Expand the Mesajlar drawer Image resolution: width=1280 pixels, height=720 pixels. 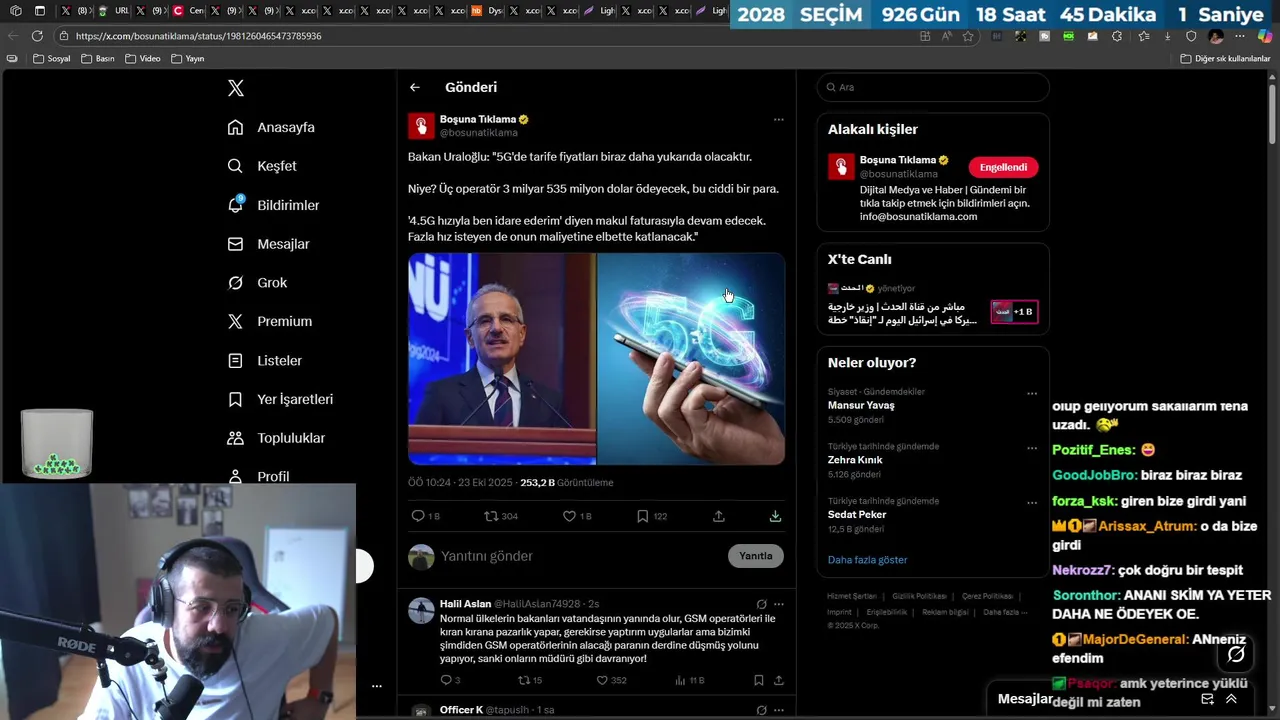[x=1232, y=699]
